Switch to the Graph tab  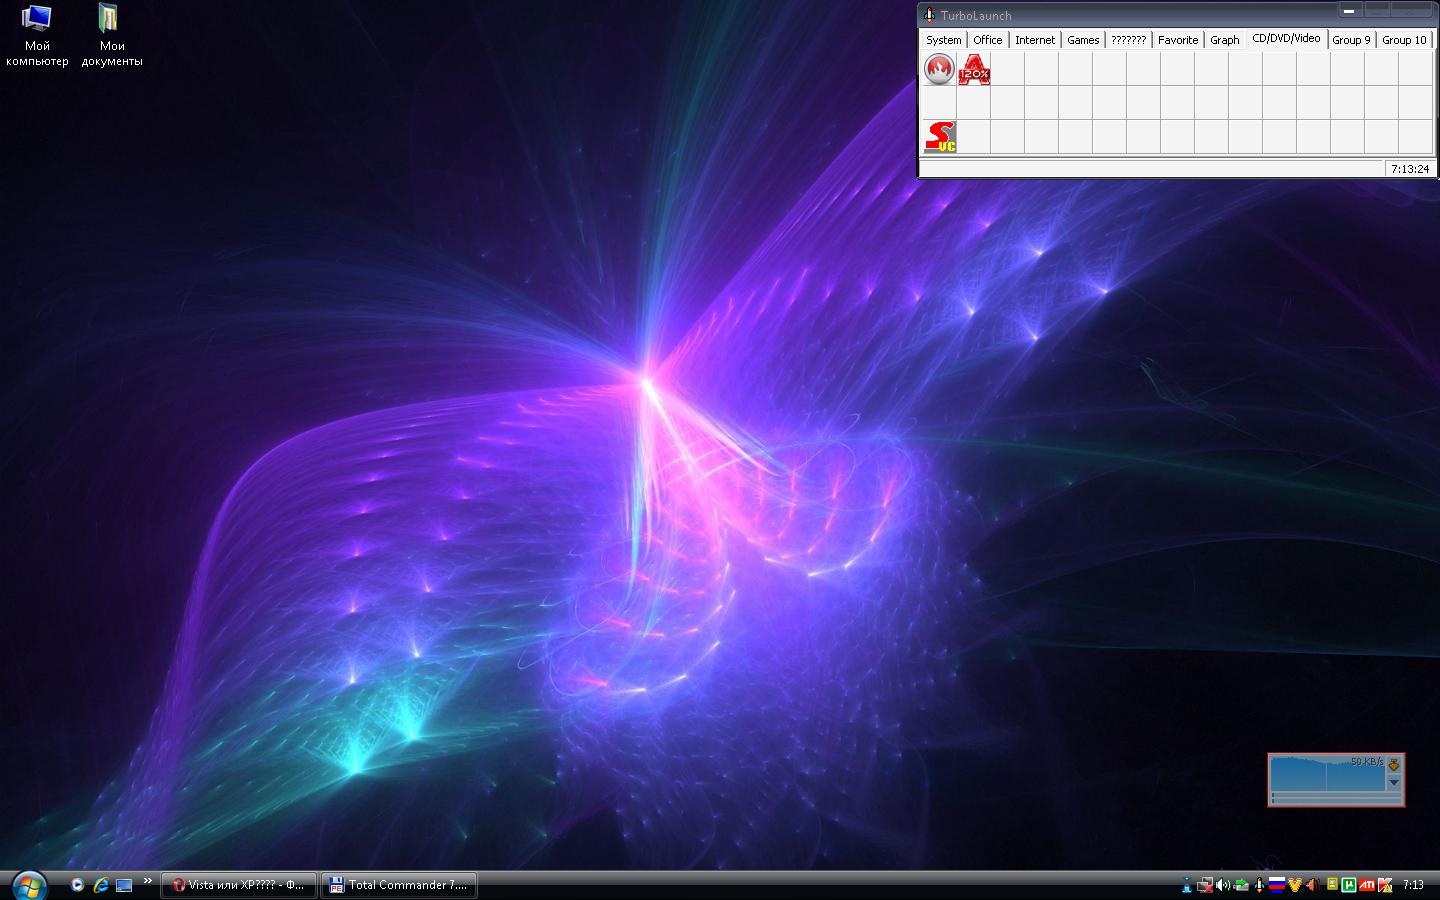coord(1225,40)
